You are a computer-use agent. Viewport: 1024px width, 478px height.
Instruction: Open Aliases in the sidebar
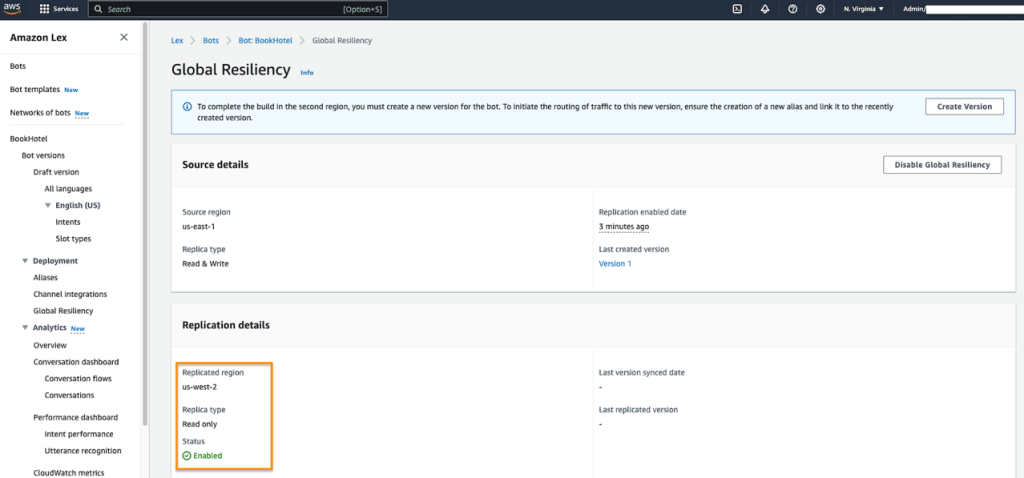coord(46,278)
